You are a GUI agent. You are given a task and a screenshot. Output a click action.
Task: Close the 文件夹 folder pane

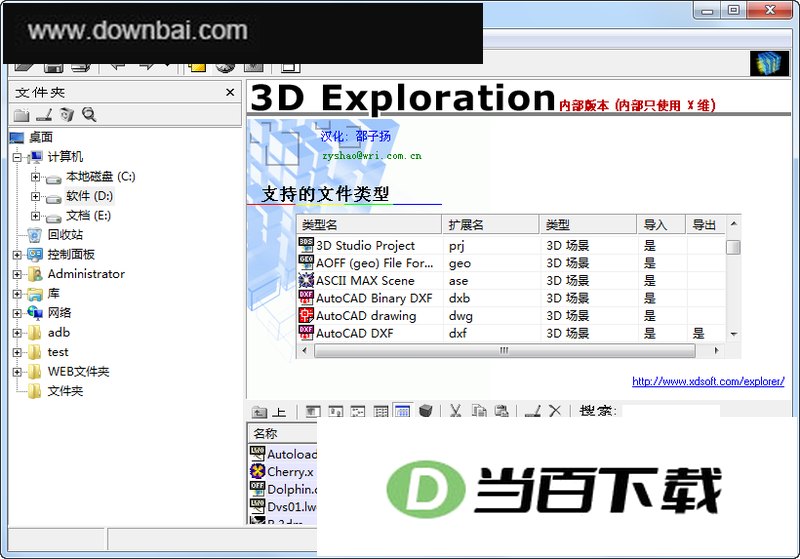point(230,92)
